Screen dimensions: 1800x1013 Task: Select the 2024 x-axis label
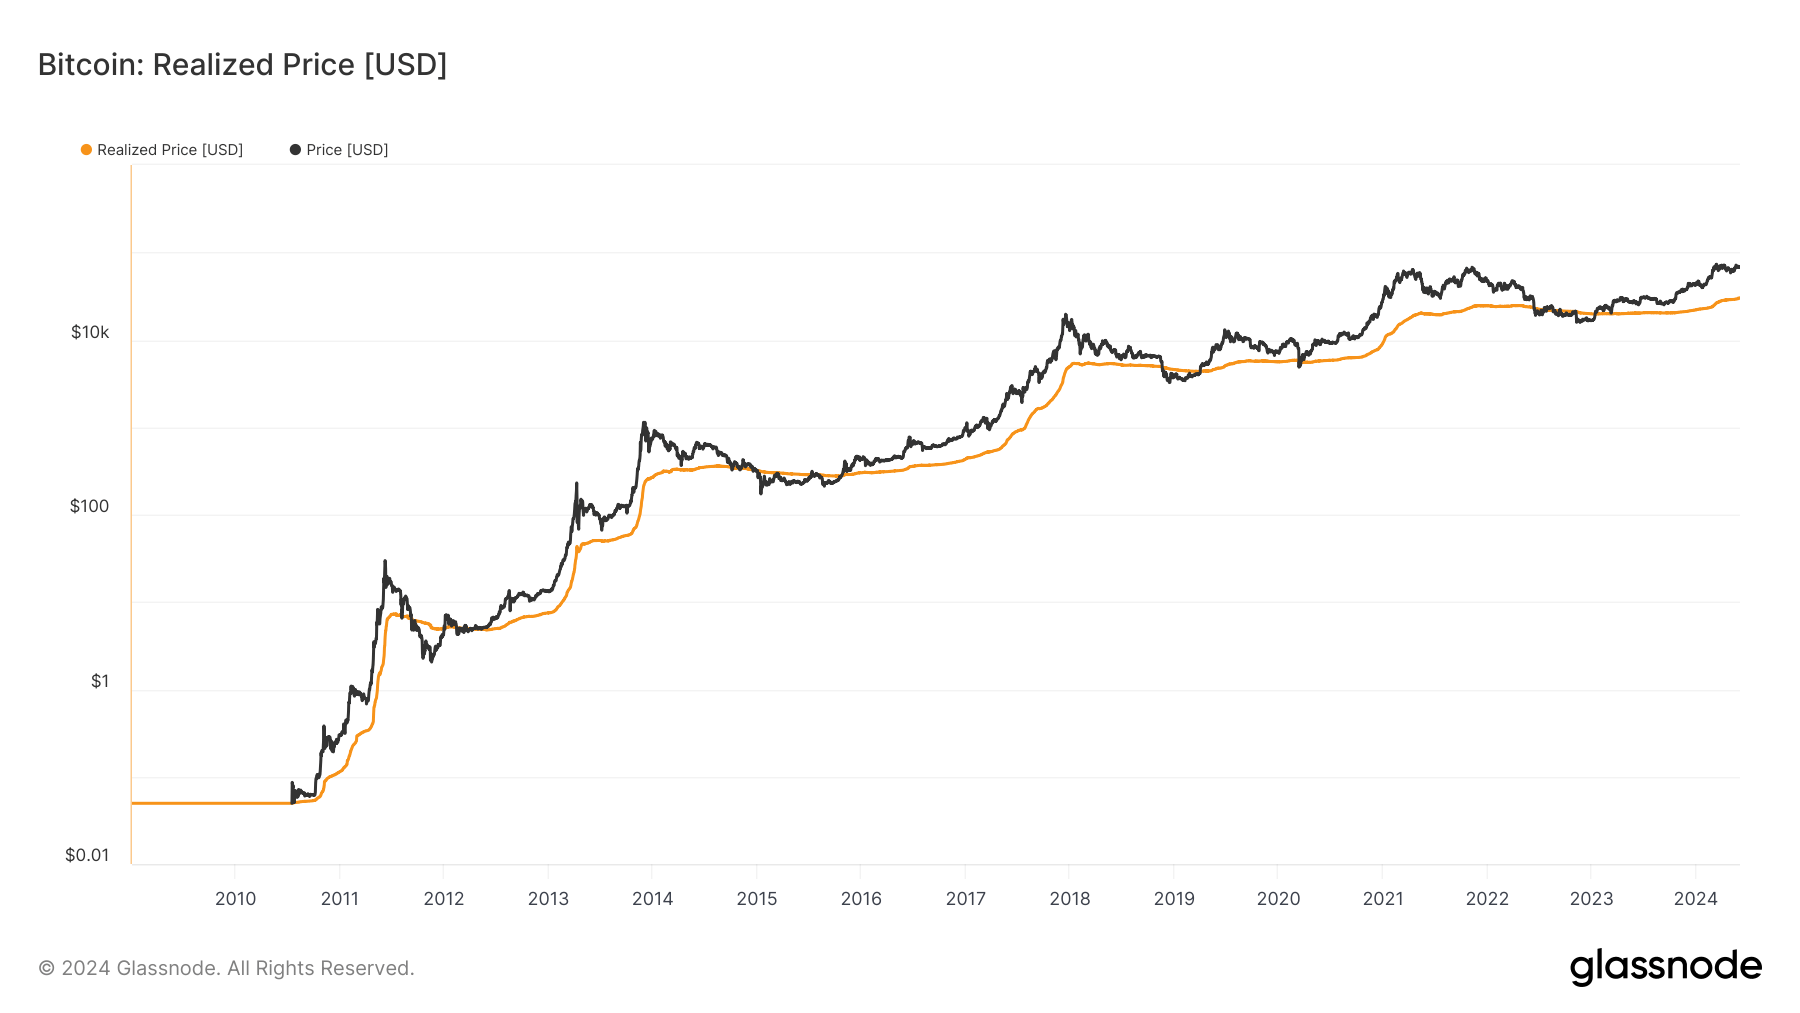click(1695, 898)
